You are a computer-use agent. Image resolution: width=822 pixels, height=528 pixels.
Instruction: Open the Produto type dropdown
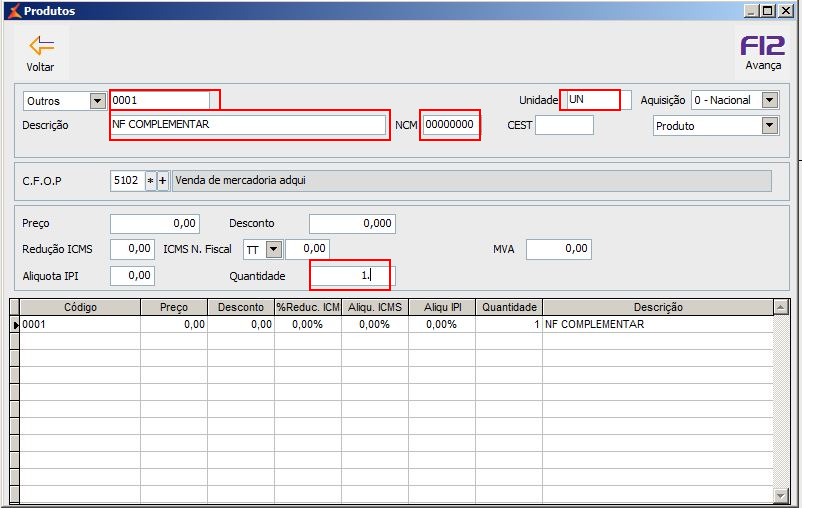click(x=769, y=126)
